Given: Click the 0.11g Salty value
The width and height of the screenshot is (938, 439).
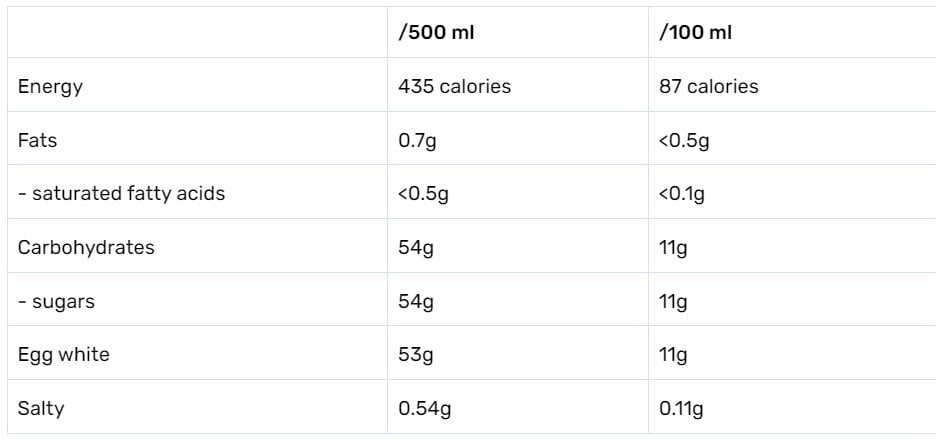Looking at the screenshot, I should pyautogui.click(x=681, y=410).
